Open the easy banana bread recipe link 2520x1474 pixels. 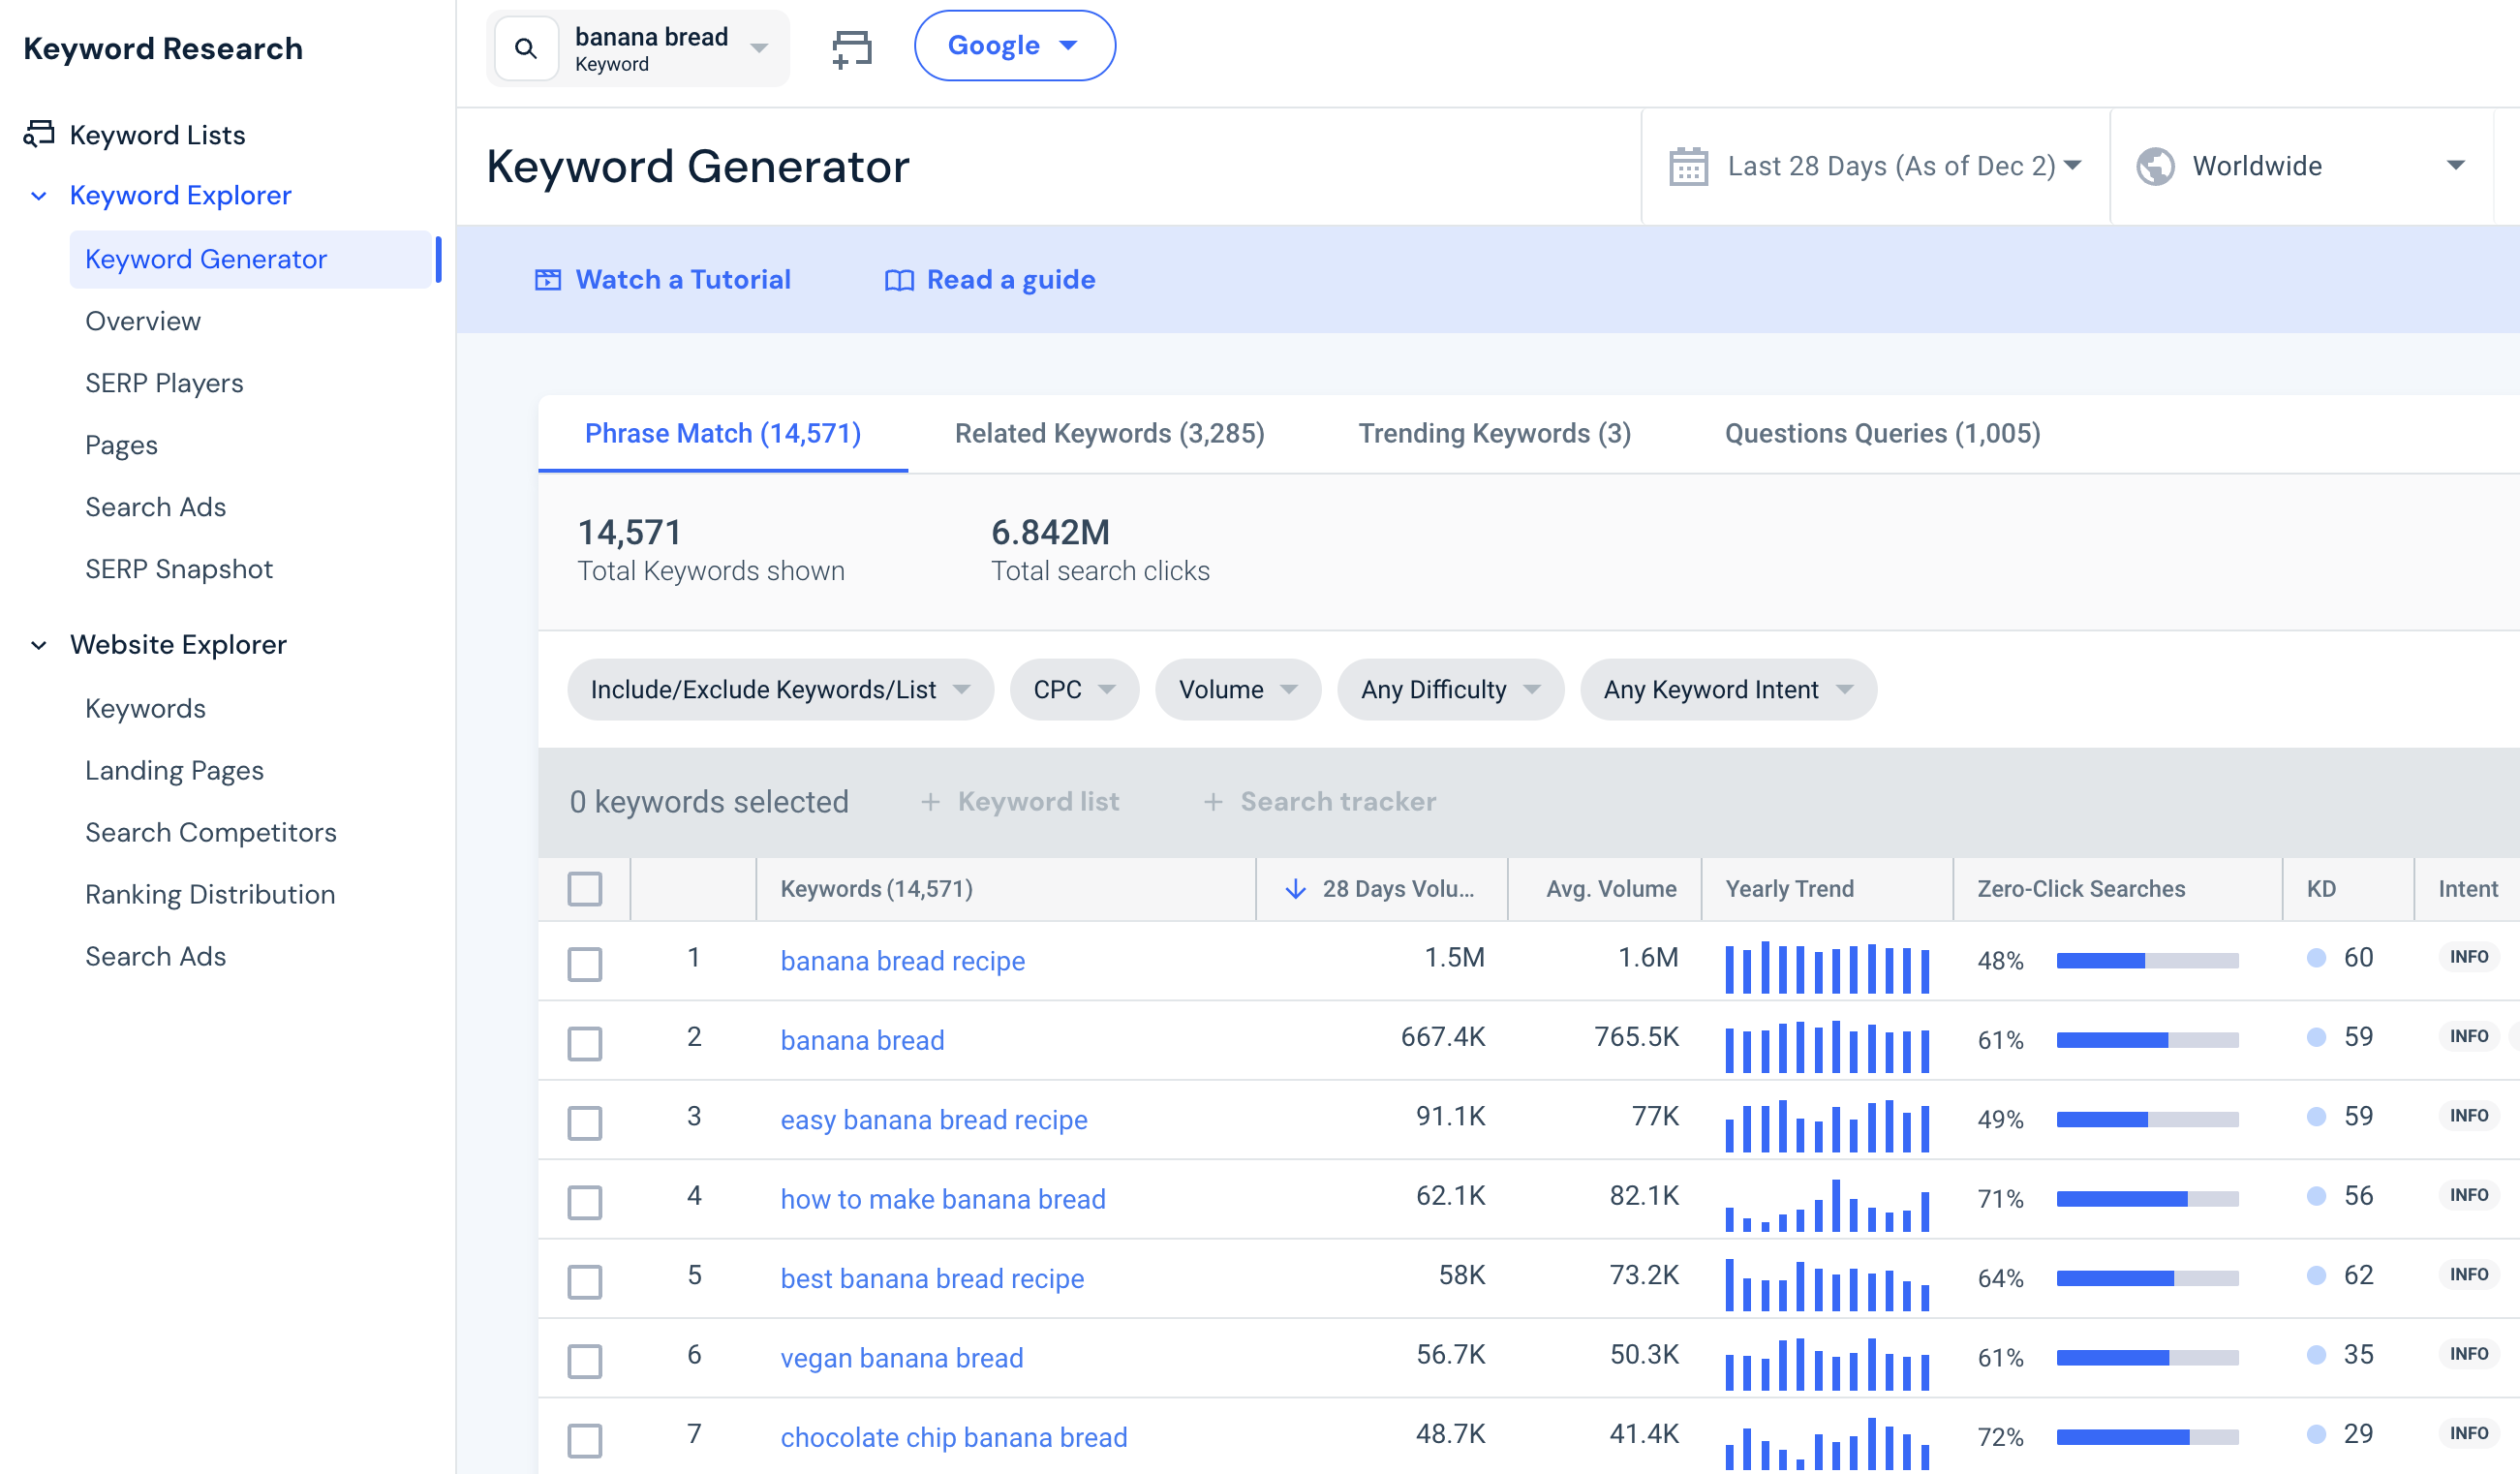pyautogui.click(x=933, y=1119)
